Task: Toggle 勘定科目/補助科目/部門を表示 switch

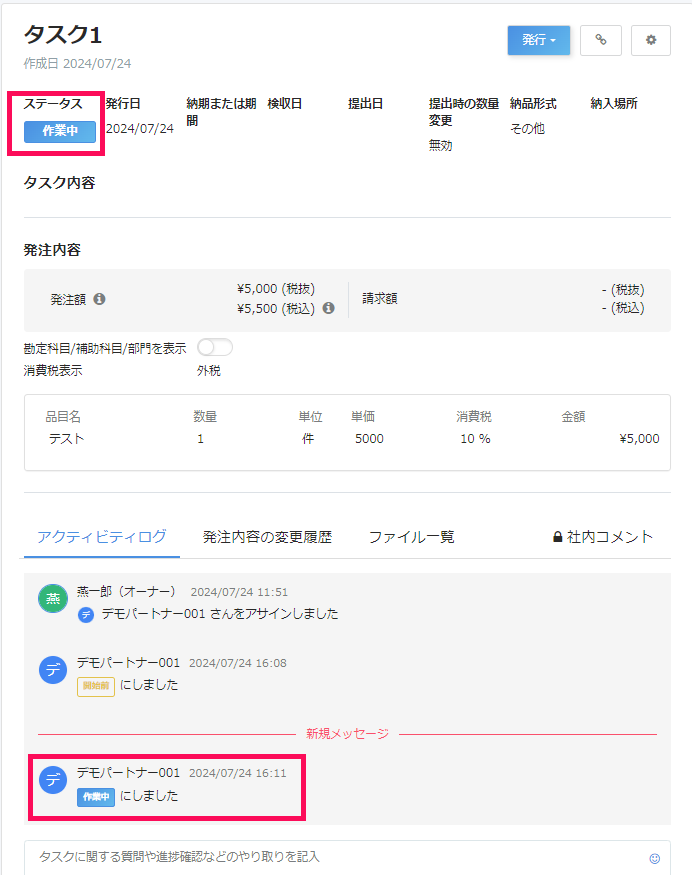Action: [x=215, y=347]
